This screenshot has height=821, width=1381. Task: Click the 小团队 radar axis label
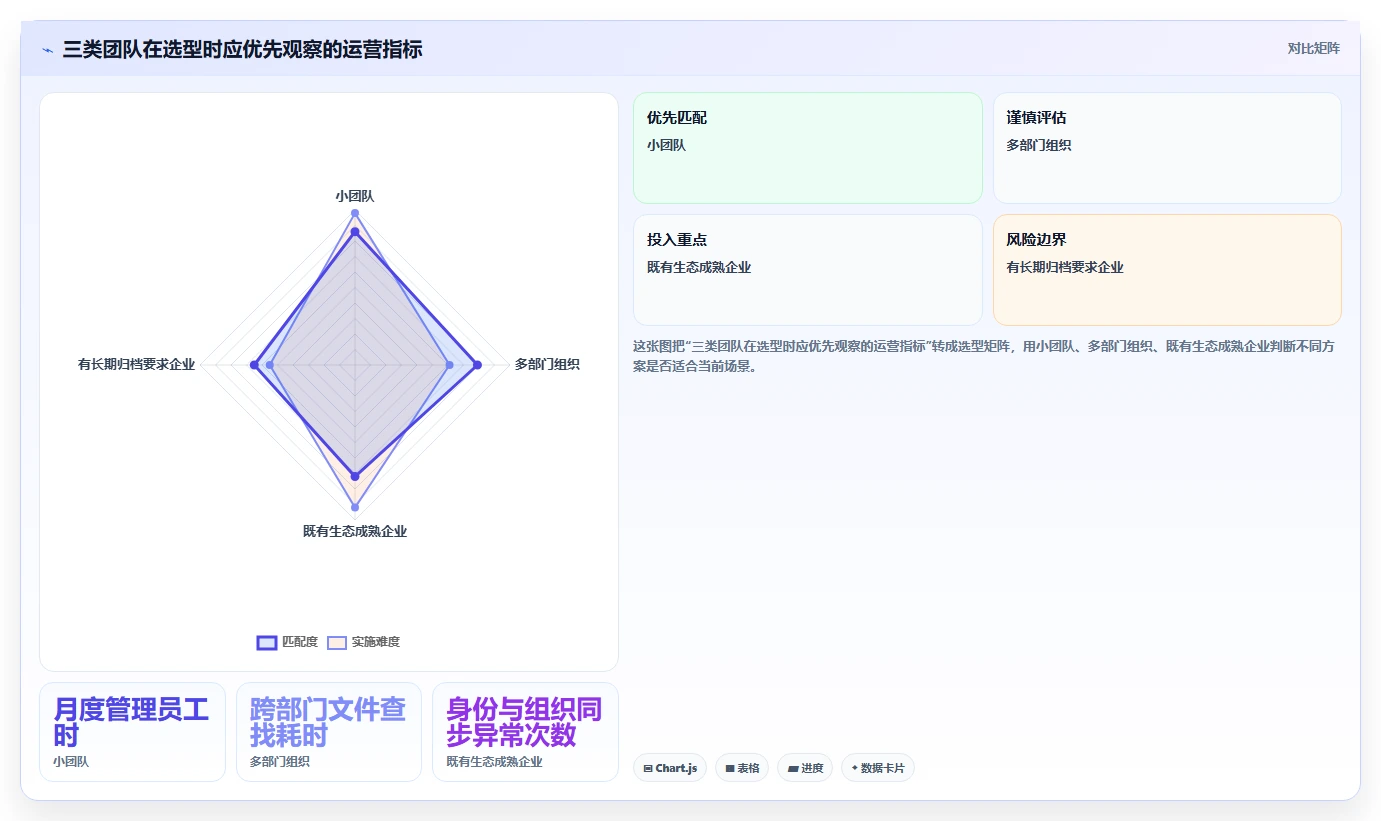[355, 196]
